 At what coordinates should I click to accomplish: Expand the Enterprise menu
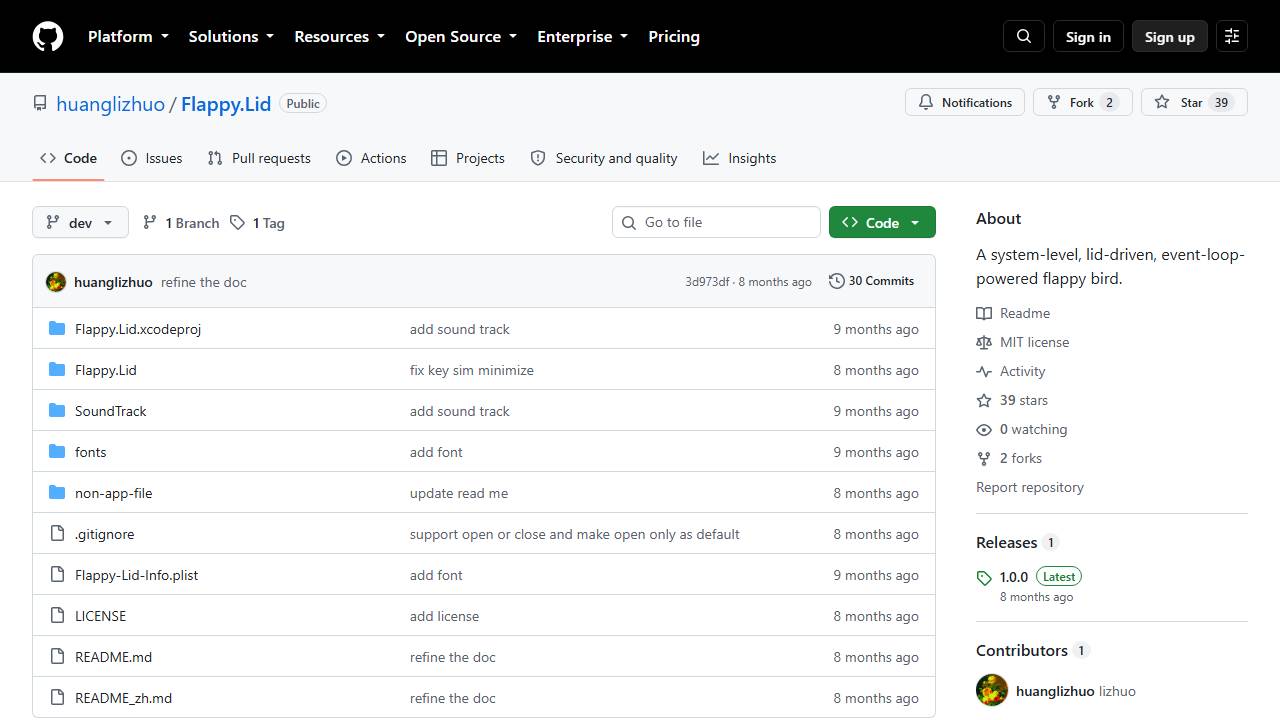[x=583, y=36]
